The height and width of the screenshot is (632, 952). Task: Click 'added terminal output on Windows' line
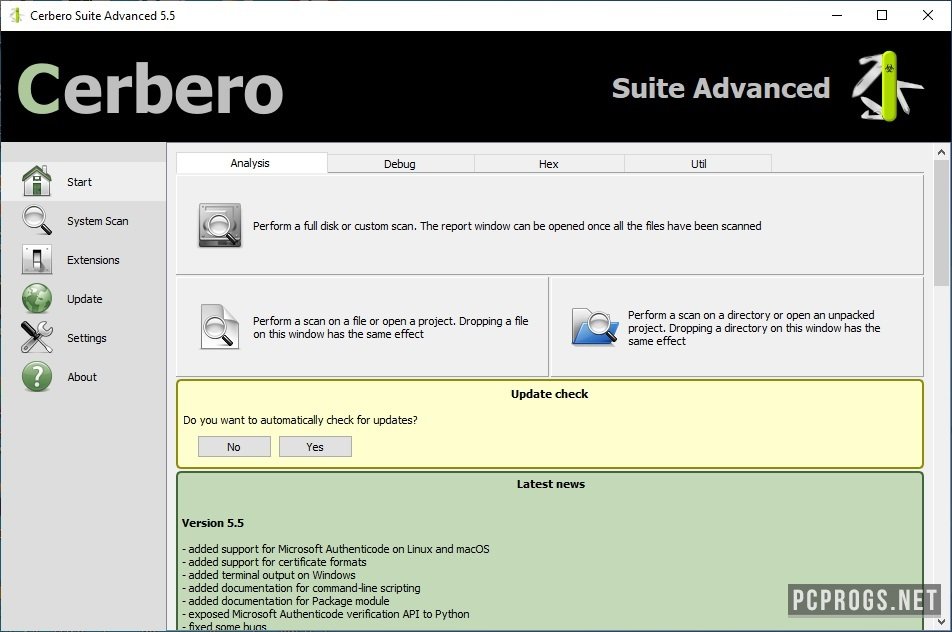coord(269,575)
